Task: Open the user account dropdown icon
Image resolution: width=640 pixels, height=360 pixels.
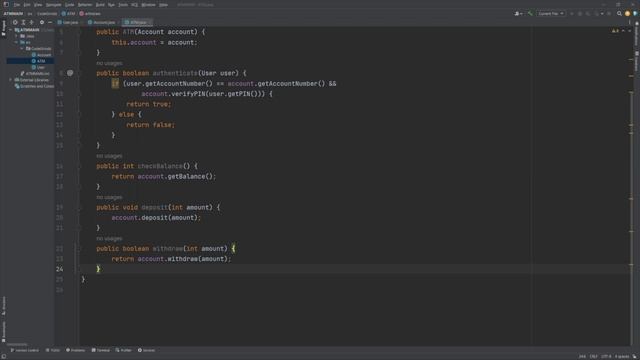Action: [518, 13]
